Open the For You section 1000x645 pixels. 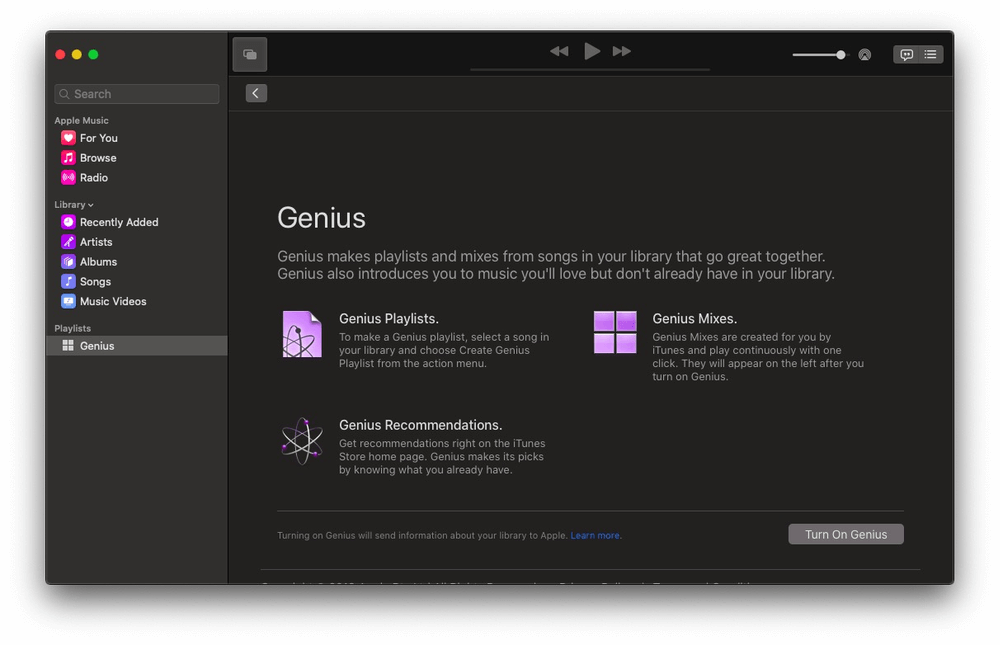98,138
